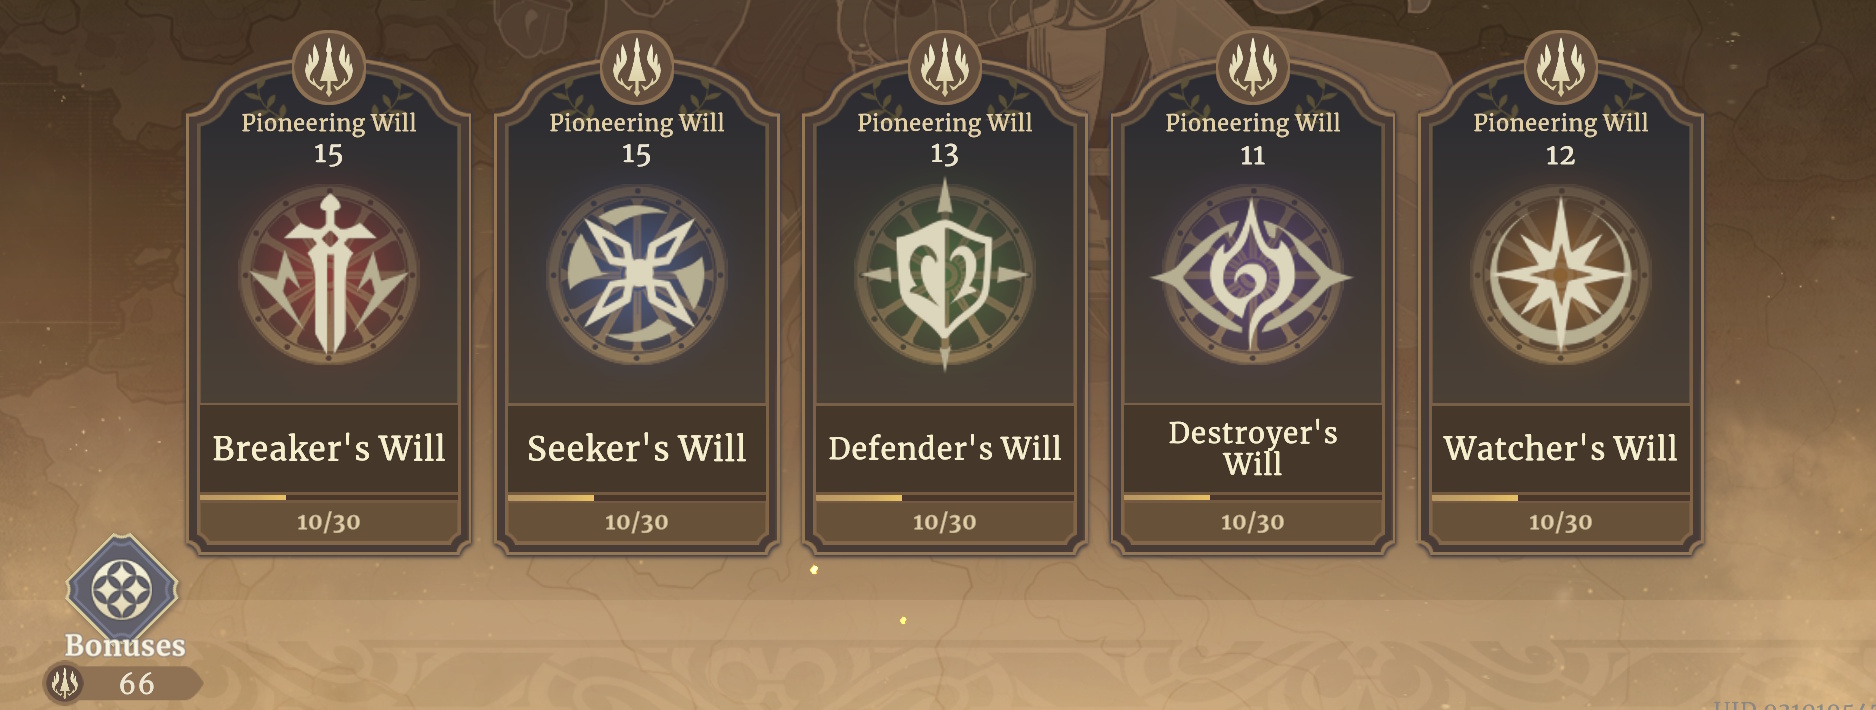Viewport: 1876px width, 710px height.
Task: Click the Destroyer's Will name label
Action: 1253,448
